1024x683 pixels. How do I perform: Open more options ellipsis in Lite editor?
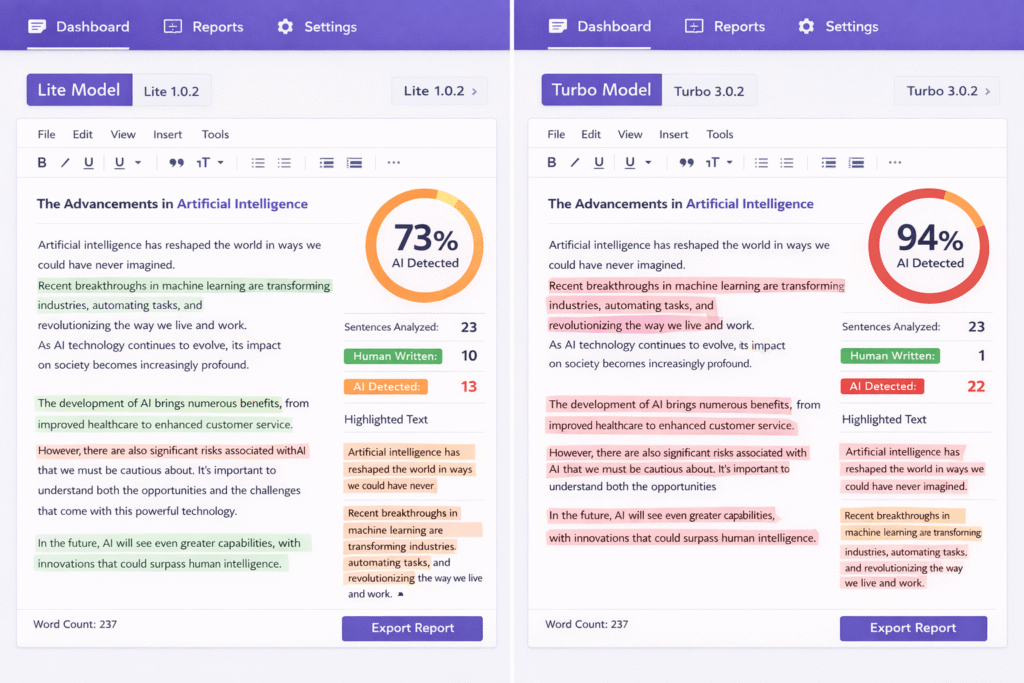(x=393, y=163)
